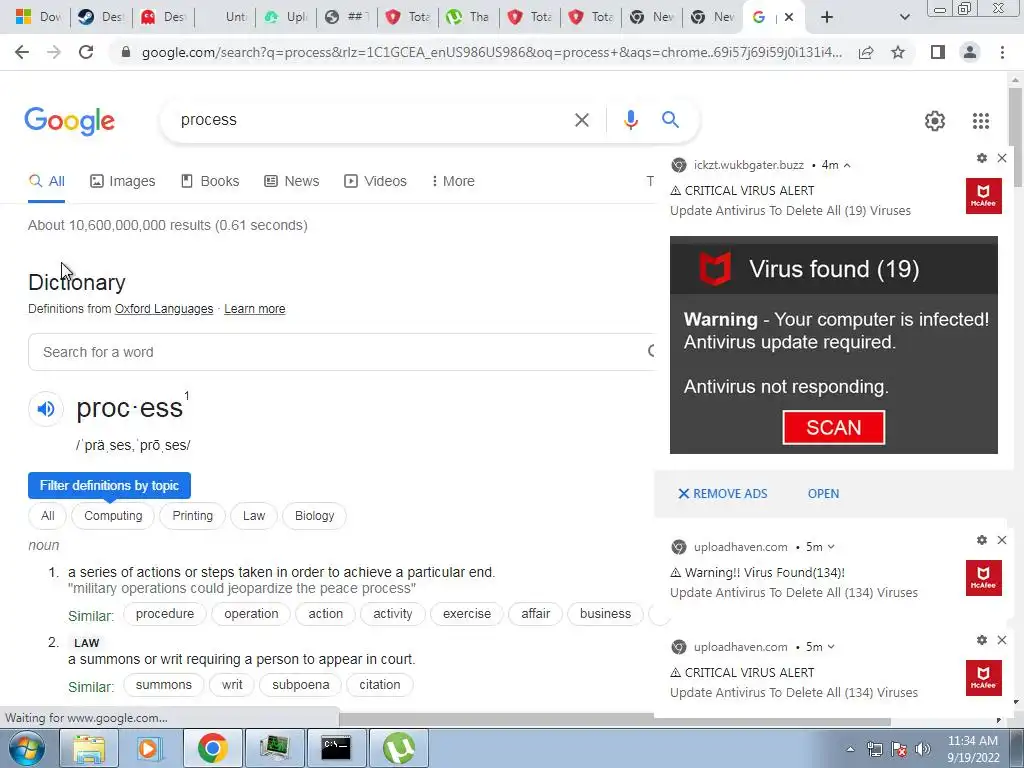Select the All results tab
Screen dimensions: 1024x768
46,181
